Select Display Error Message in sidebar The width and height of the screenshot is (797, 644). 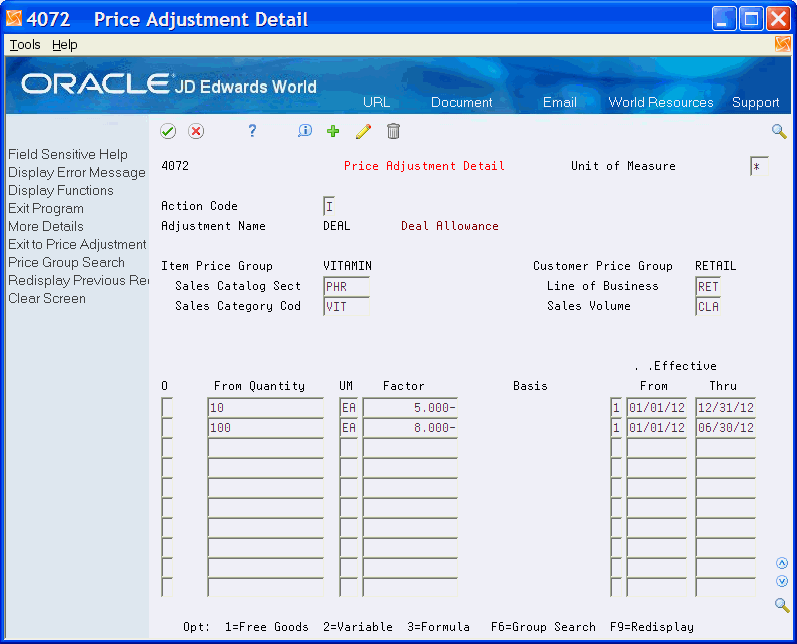pyautogui.click(x=77, y=172)
